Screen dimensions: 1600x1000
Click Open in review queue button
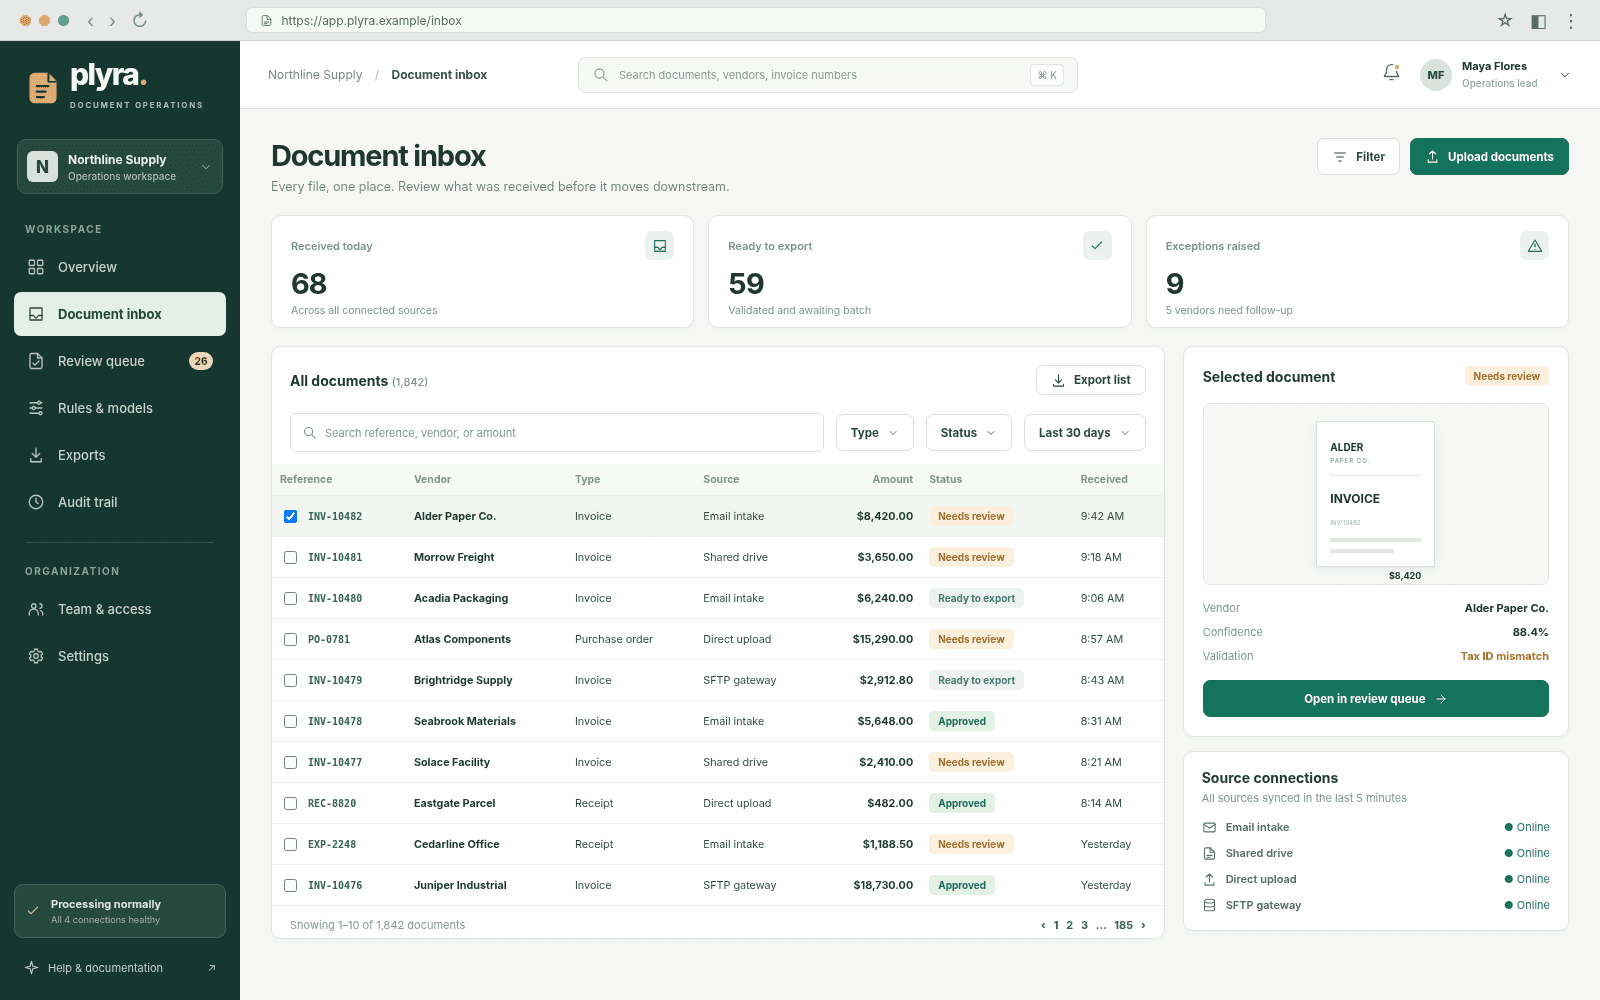pos(1376,699)
